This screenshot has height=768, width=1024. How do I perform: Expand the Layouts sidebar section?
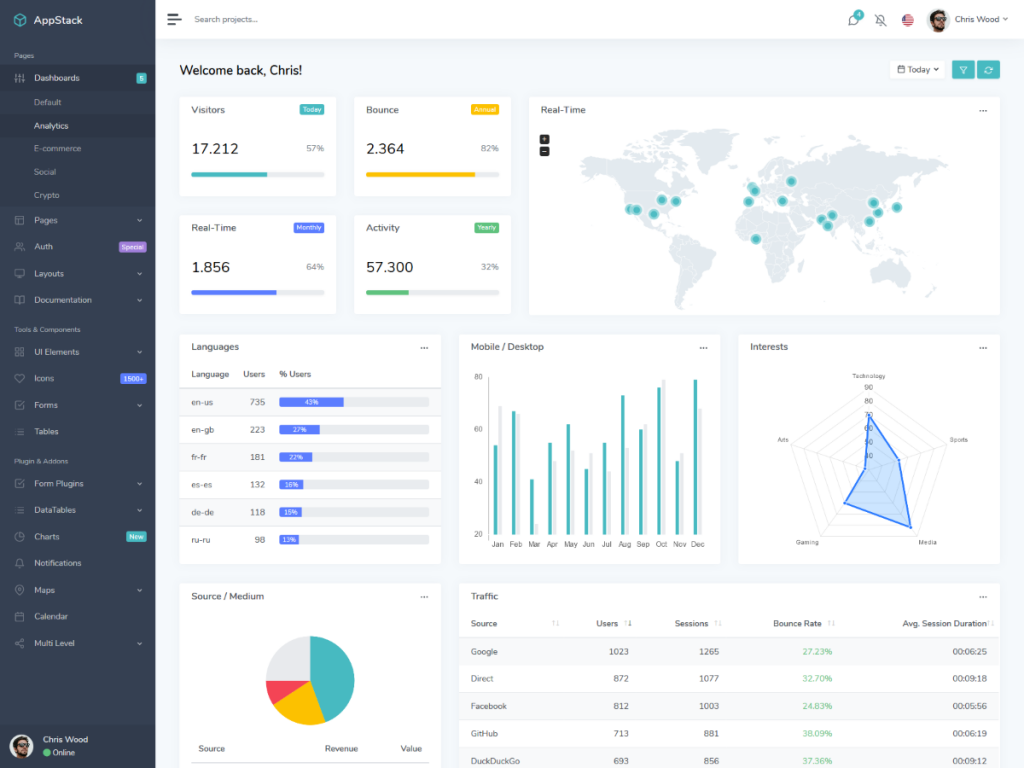pos(78,274)
